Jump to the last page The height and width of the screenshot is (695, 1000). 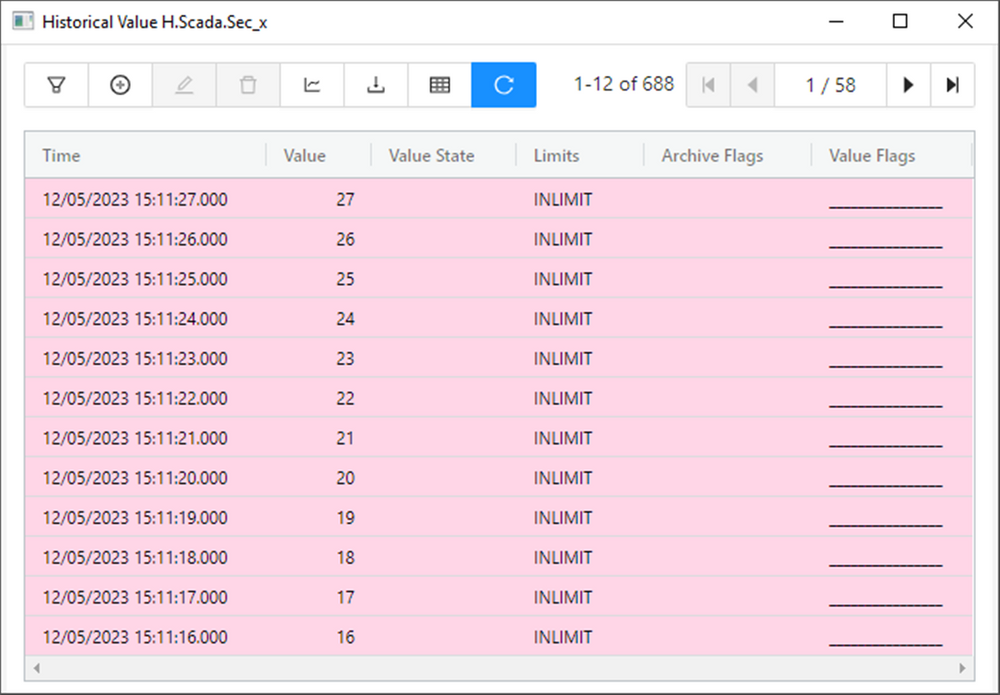pos(952,85)
